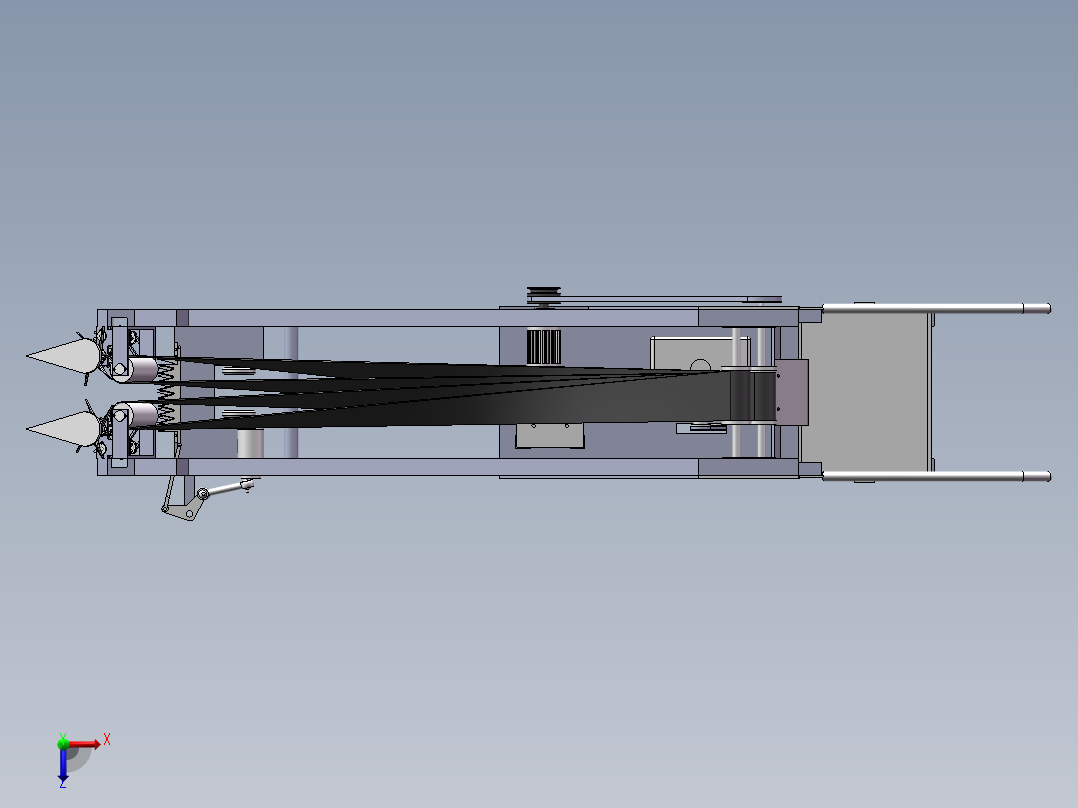Click the black vented grille part
Image resolution: width=1078 pixels, height=808 pixels.
[544, 347]
